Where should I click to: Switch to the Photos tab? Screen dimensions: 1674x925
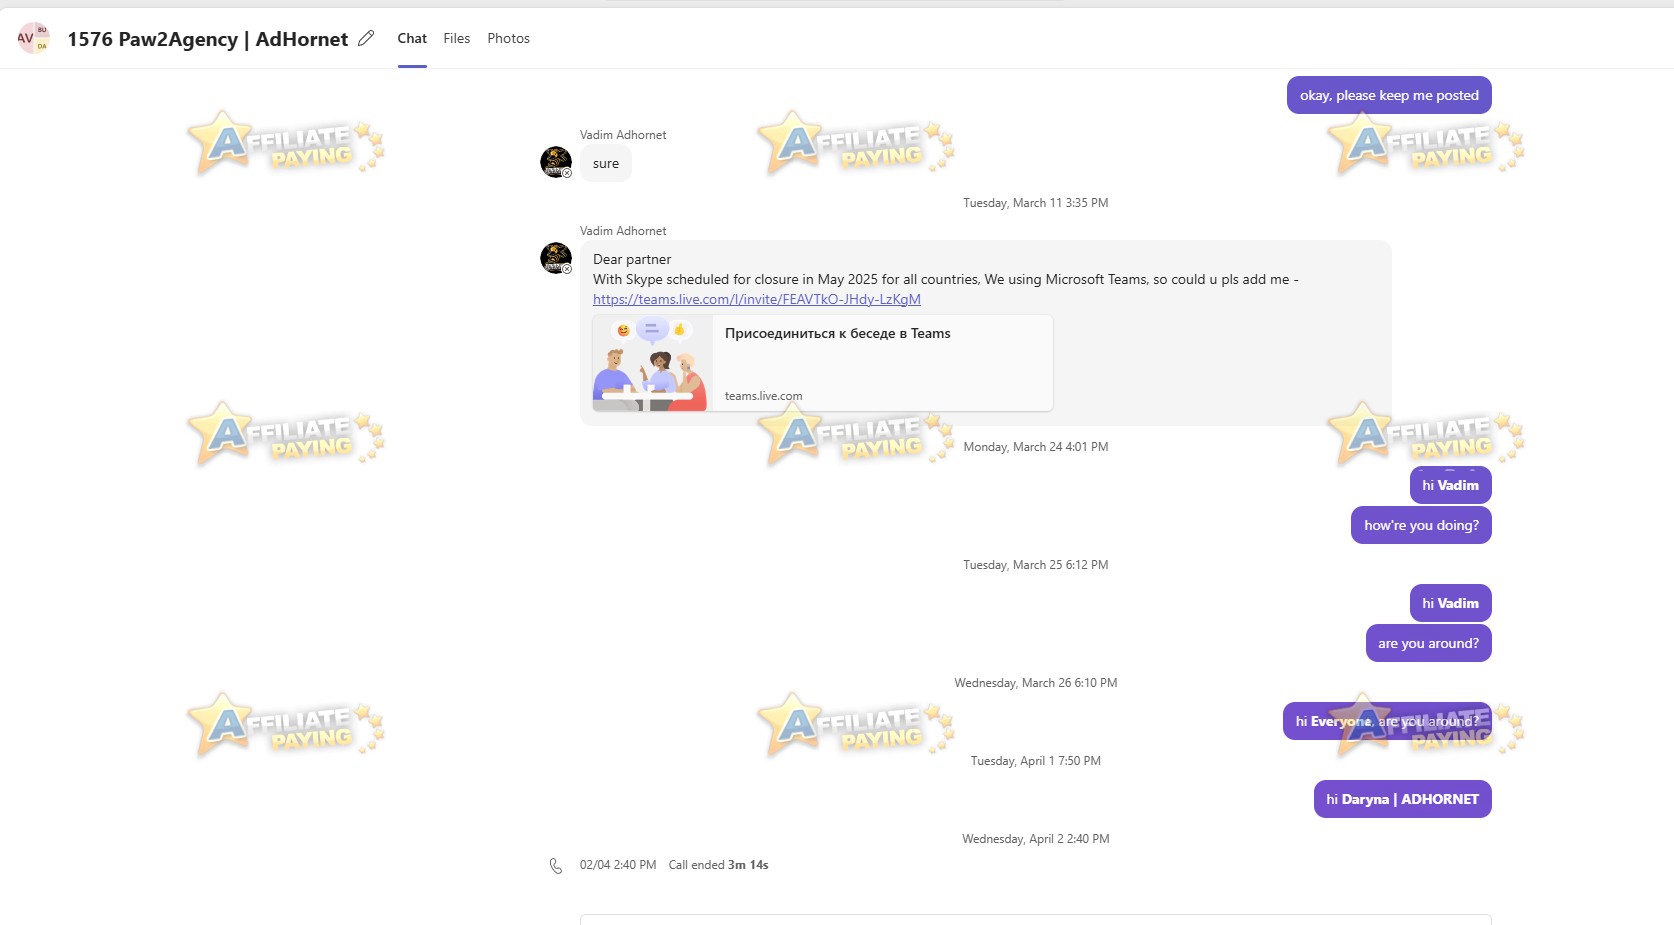(508, 38)
